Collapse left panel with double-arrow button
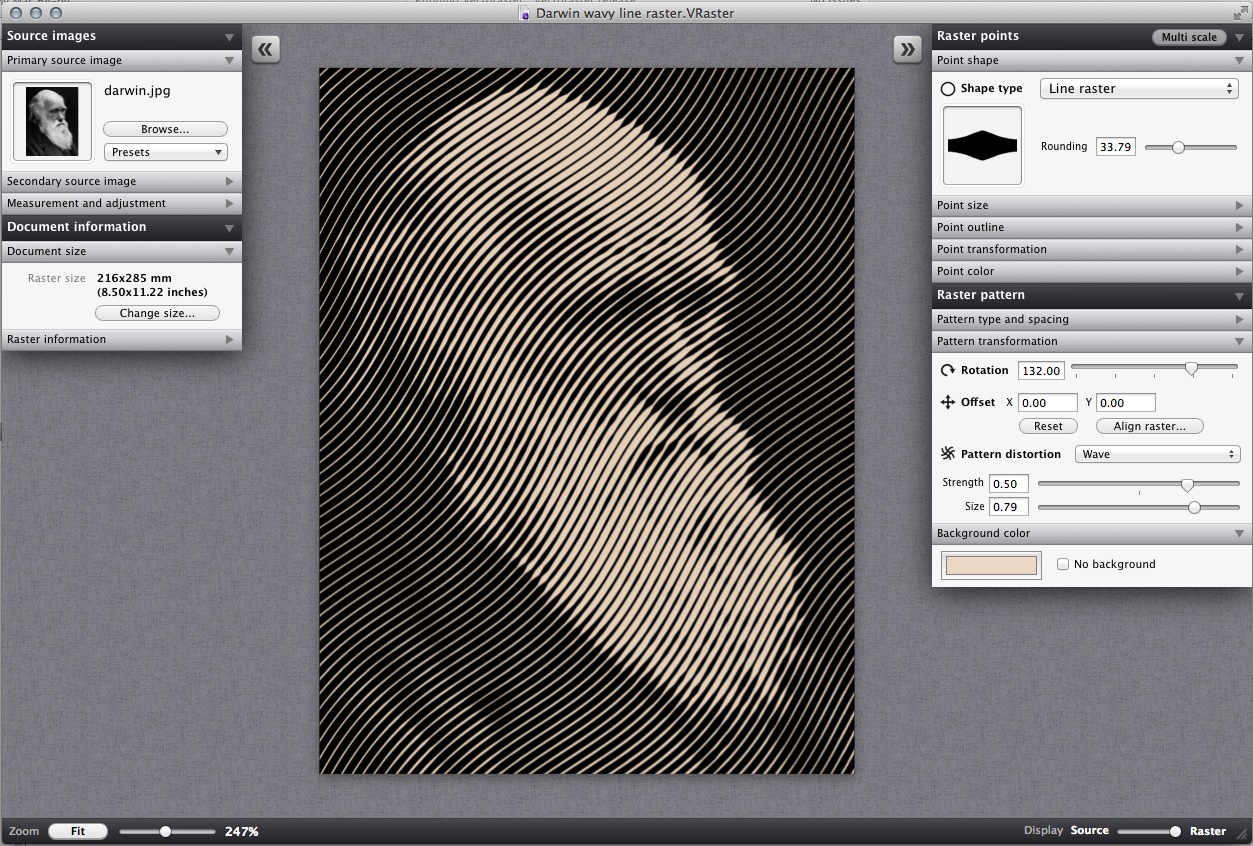 click(265, 49)
